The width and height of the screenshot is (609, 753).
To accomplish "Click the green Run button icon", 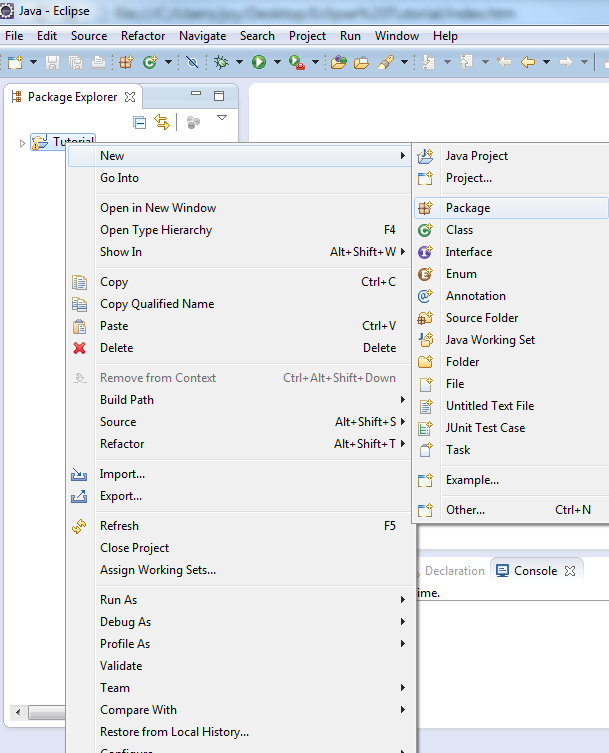I will pos(259,62).
